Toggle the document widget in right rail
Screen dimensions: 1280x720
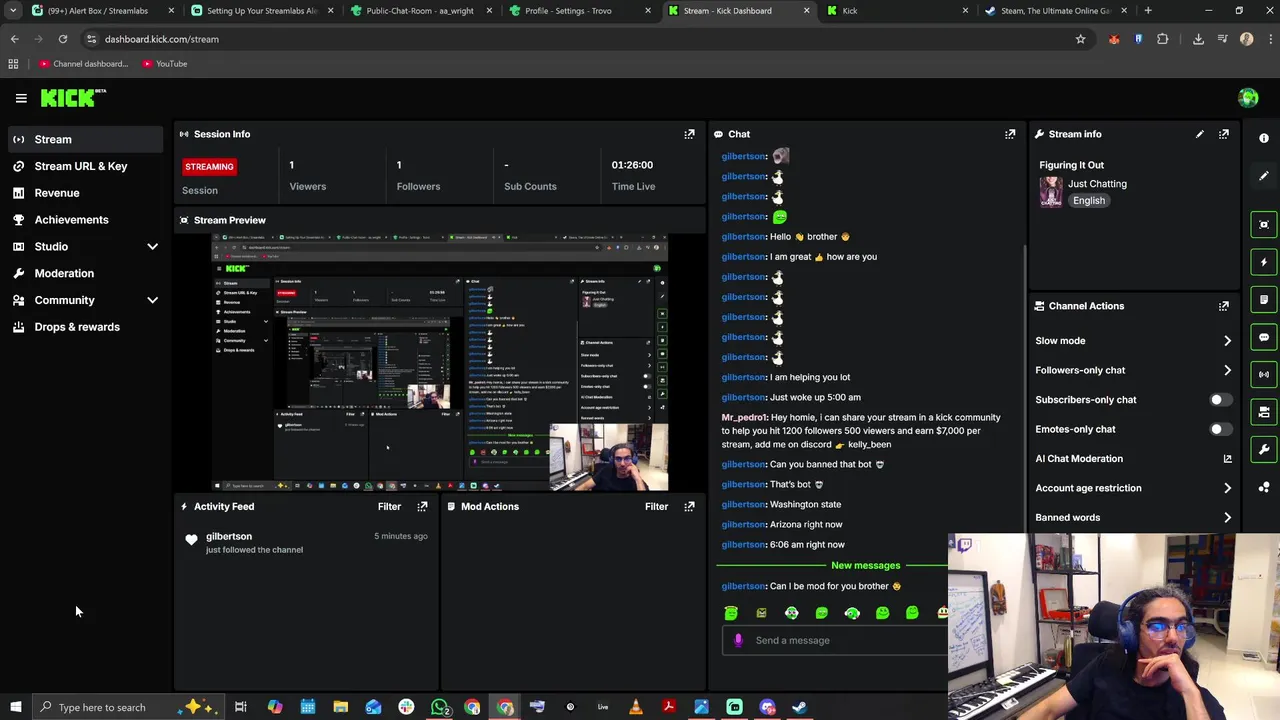click(x=1264, y=300)
